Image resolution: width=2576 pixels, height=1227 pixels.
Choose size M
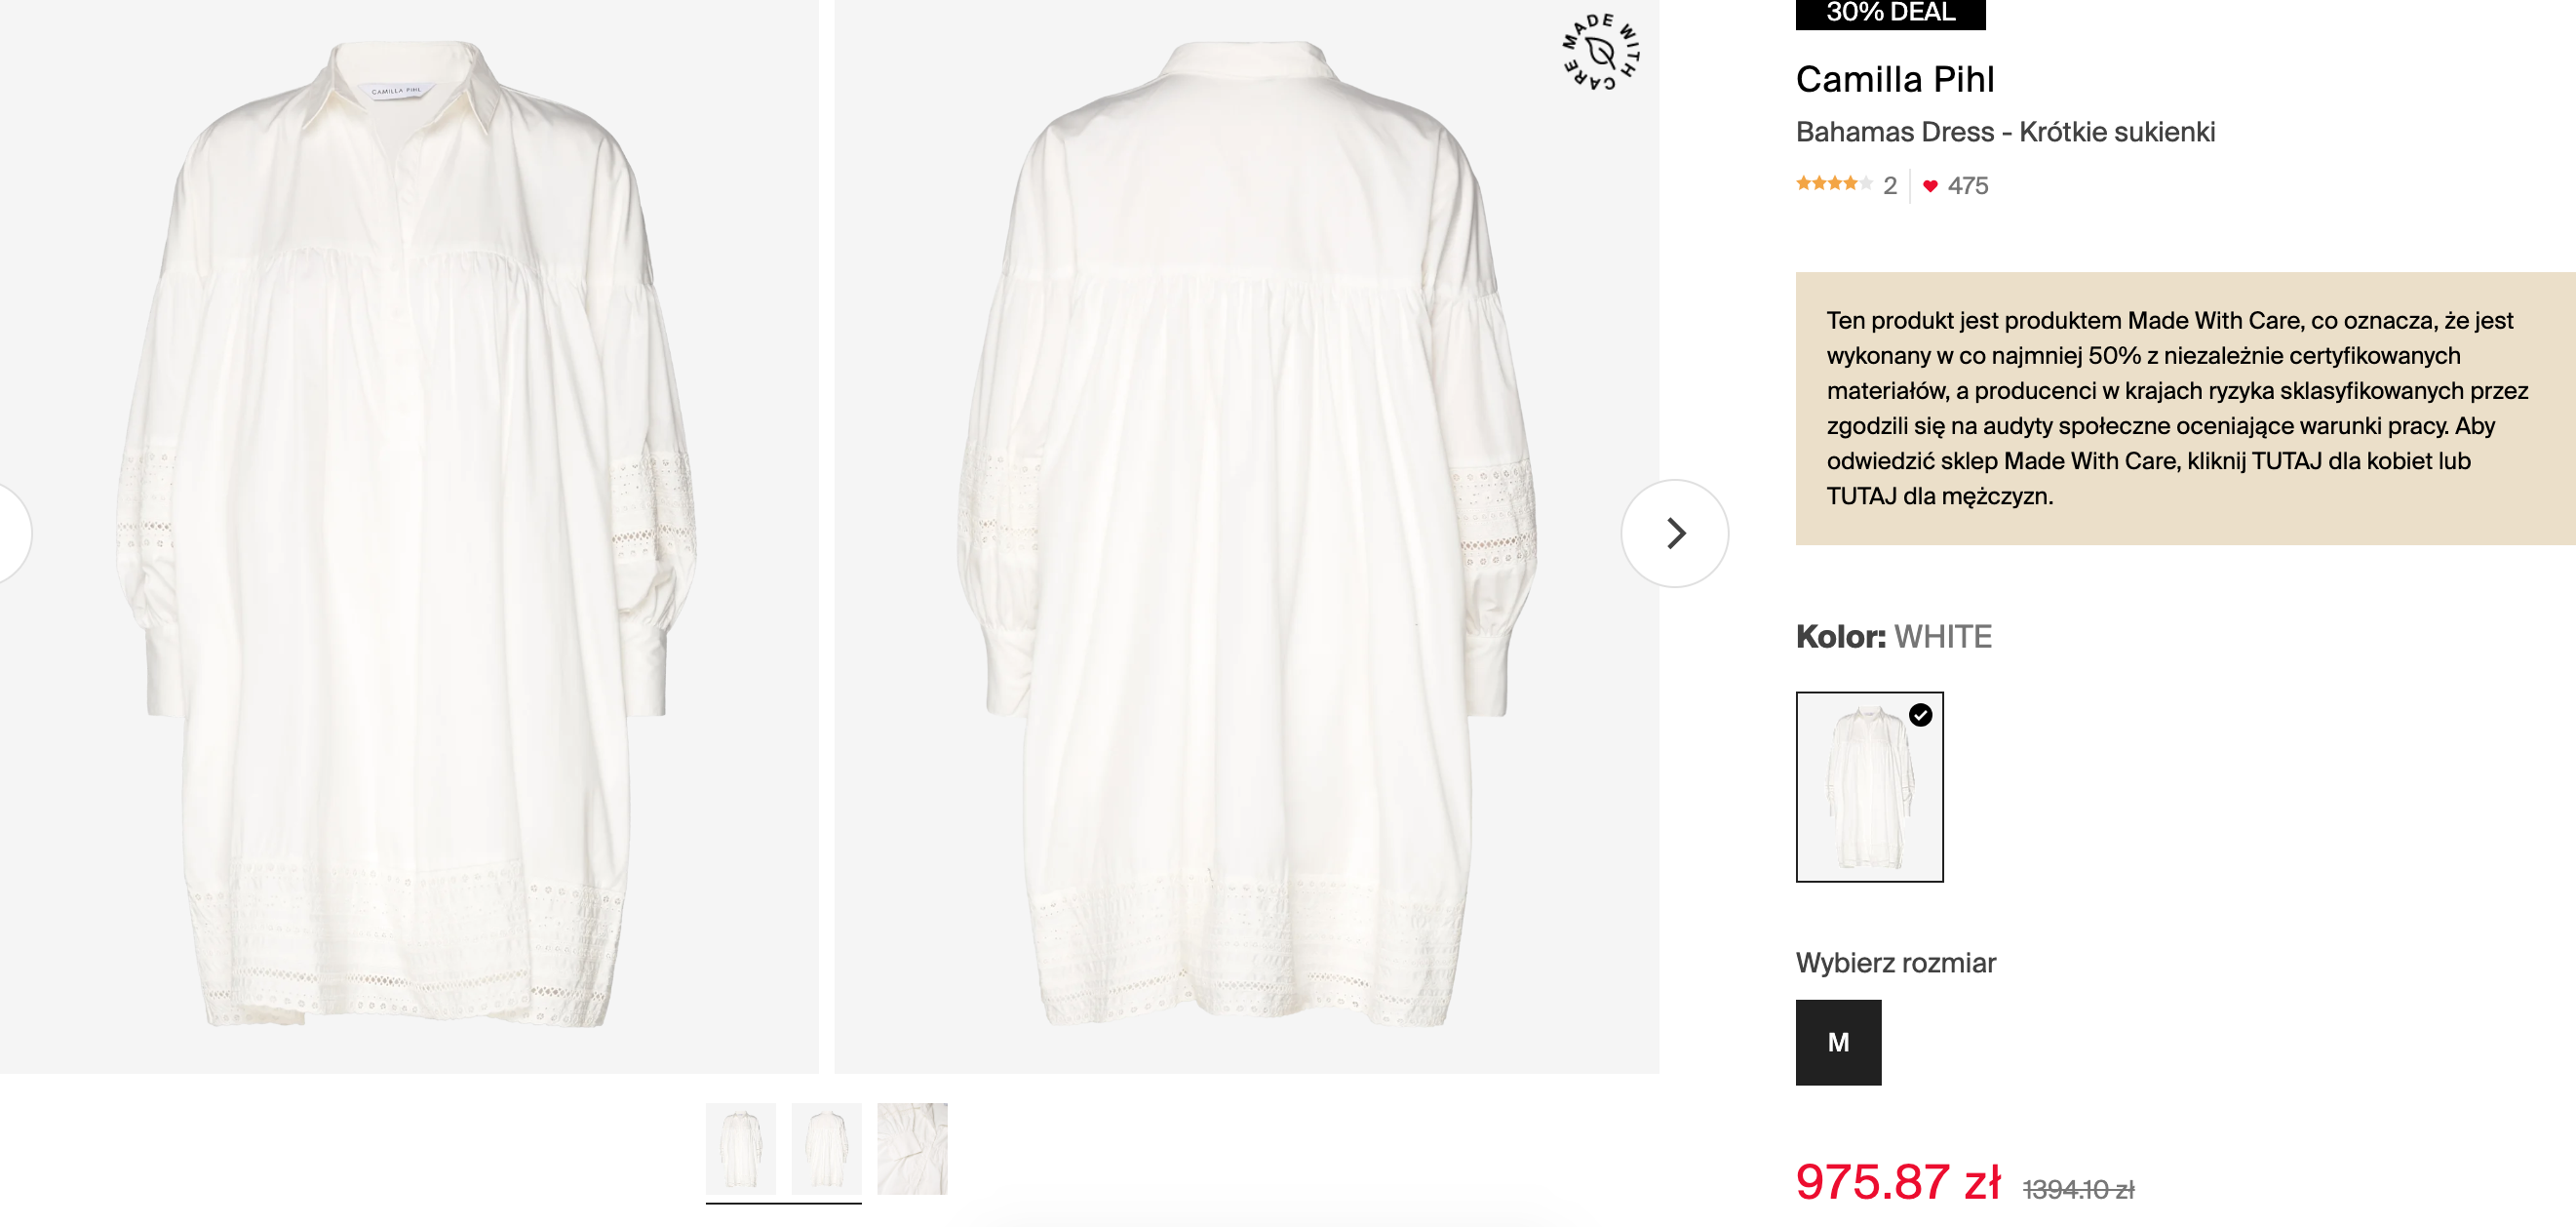point(1838,1042)
